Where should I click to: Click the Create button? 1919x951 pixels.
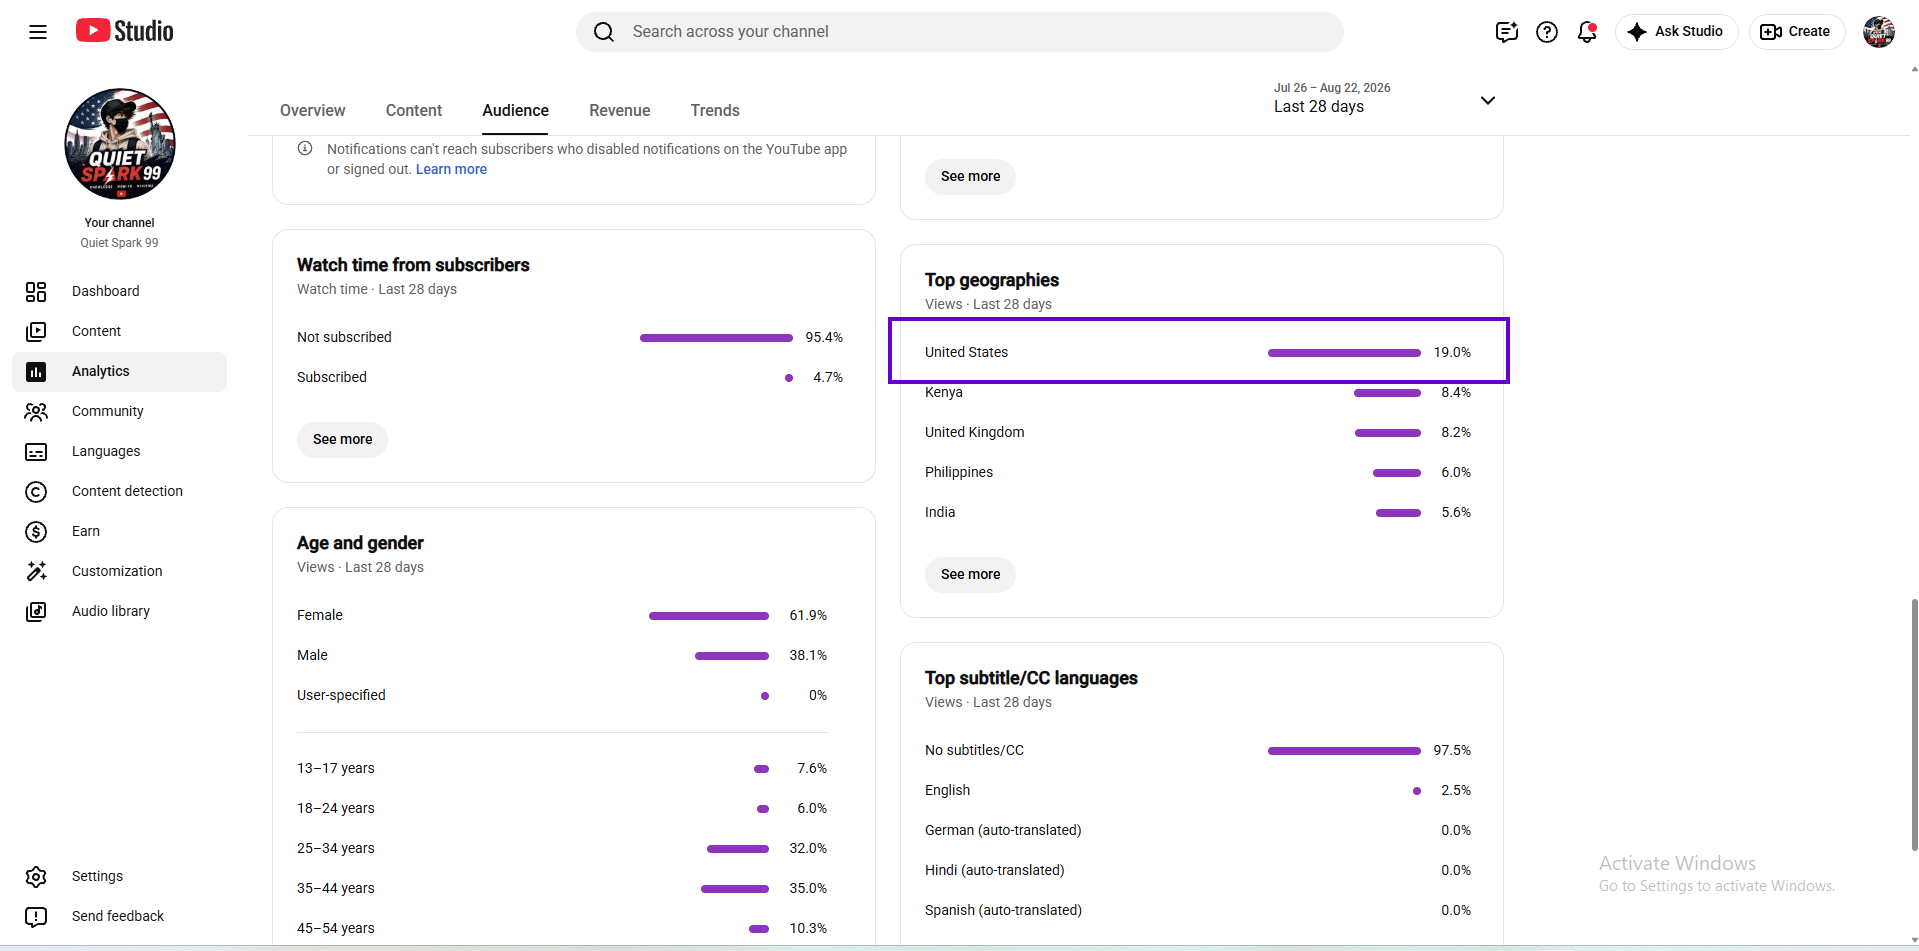click(1796, 32)
